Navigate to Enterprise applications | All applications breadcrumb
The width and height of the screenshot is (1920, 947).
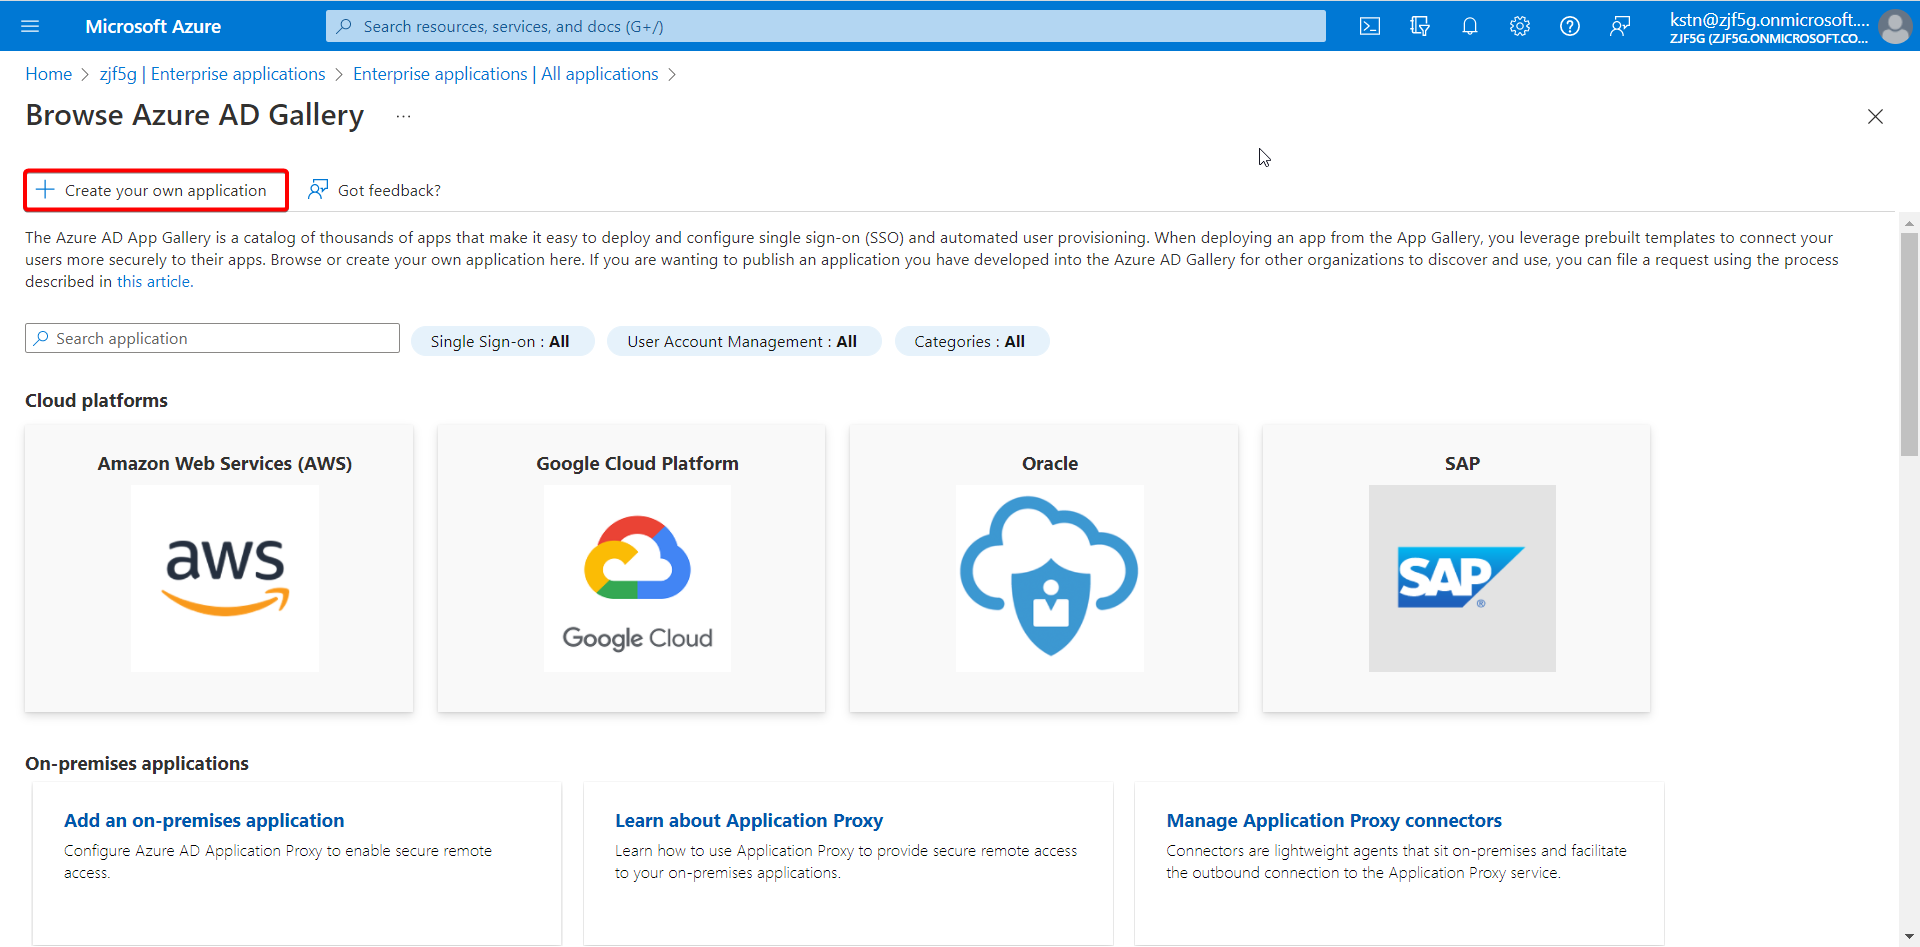(506, 74)
